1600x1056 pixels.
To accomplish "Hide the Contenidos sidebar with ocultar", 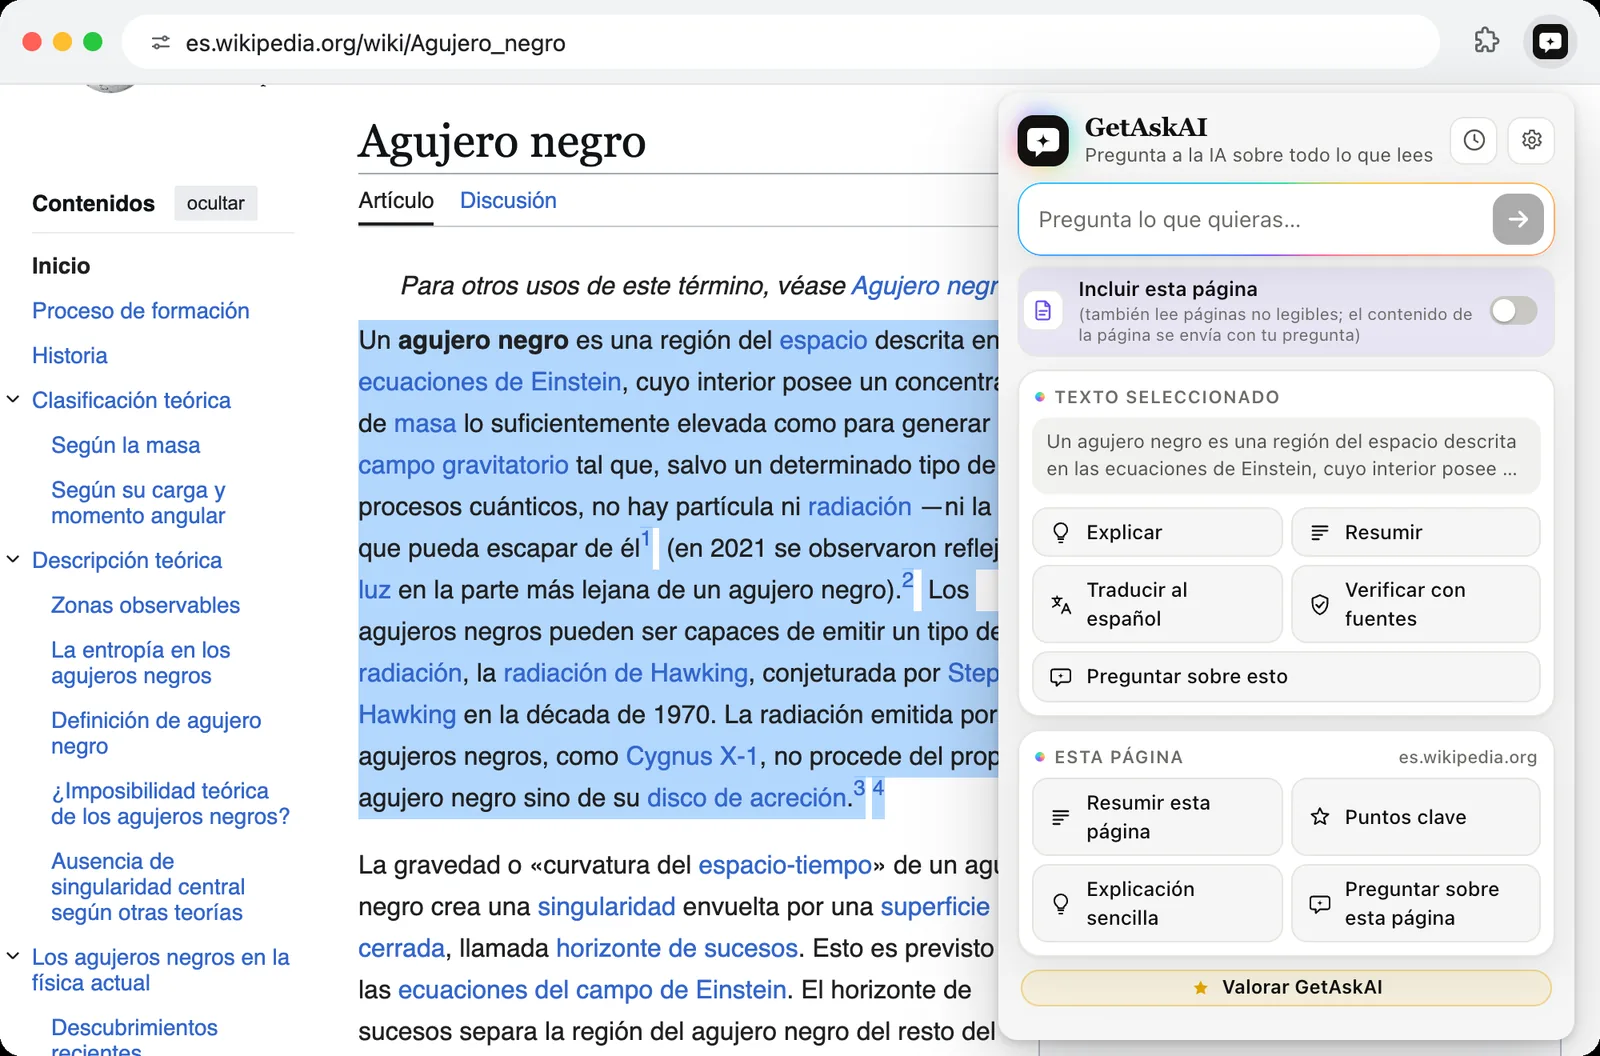I will [216, 203].
